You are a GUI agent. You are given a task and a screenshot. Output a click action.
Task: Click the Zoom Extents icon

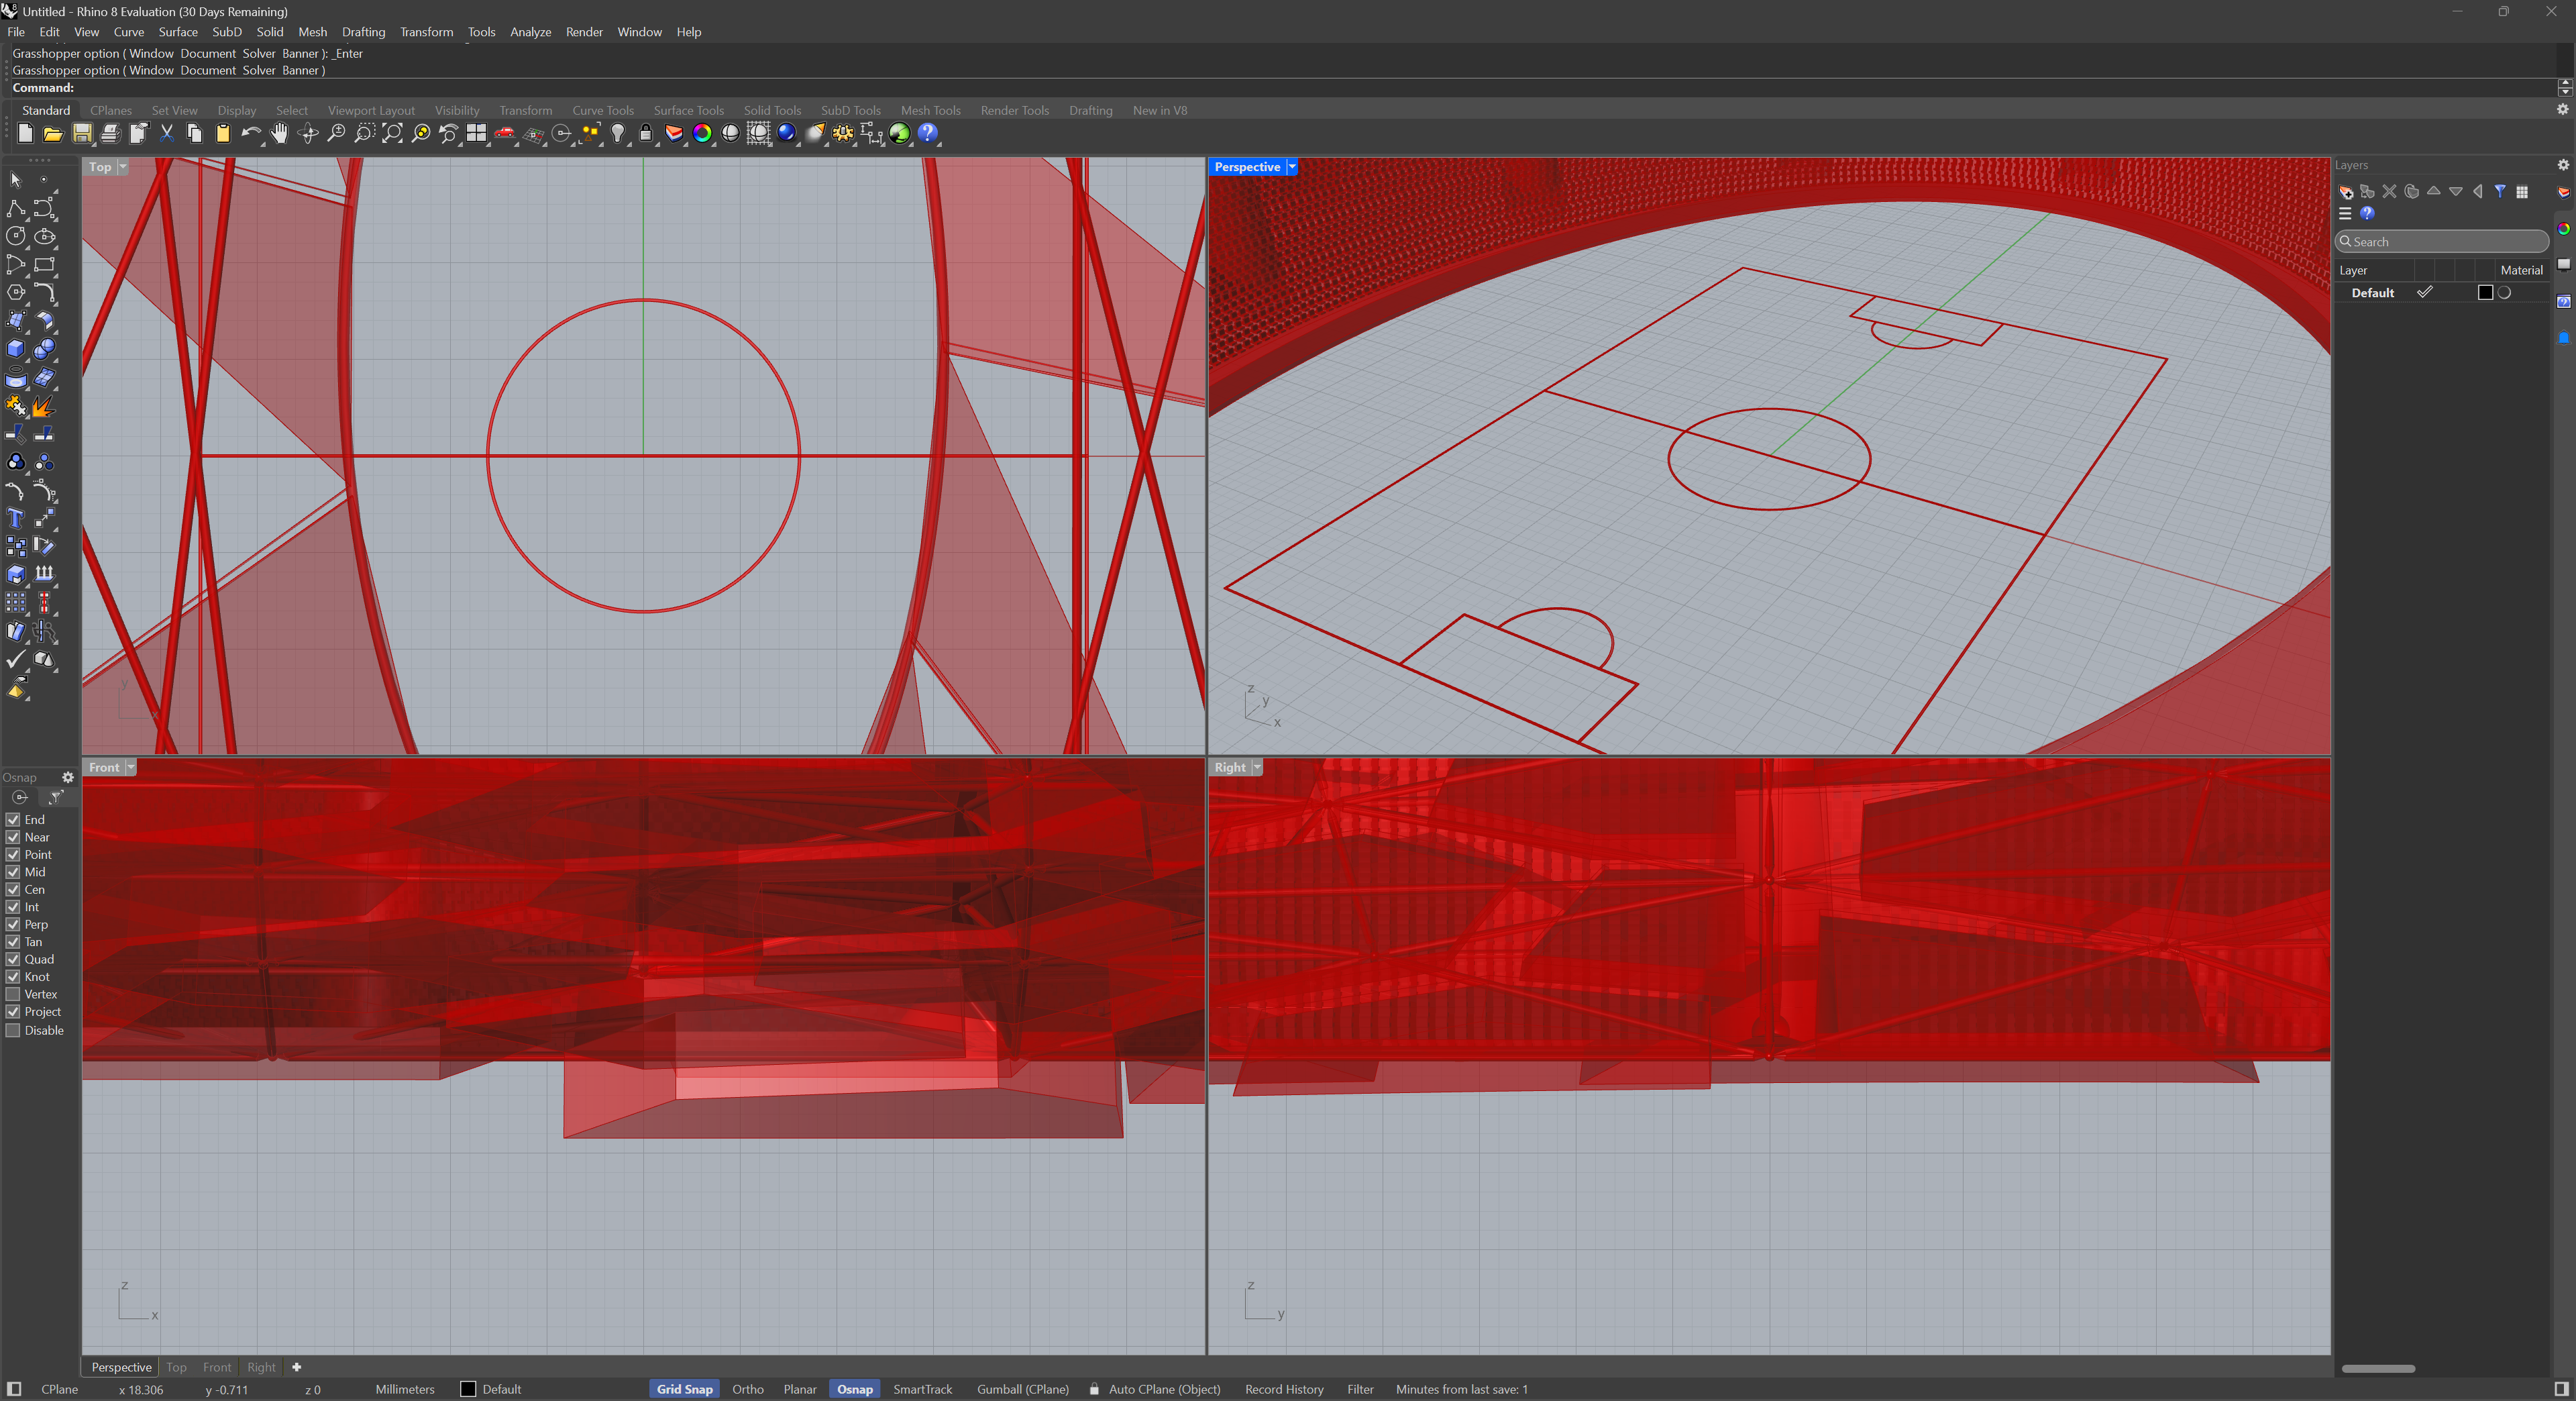[393, 133]
